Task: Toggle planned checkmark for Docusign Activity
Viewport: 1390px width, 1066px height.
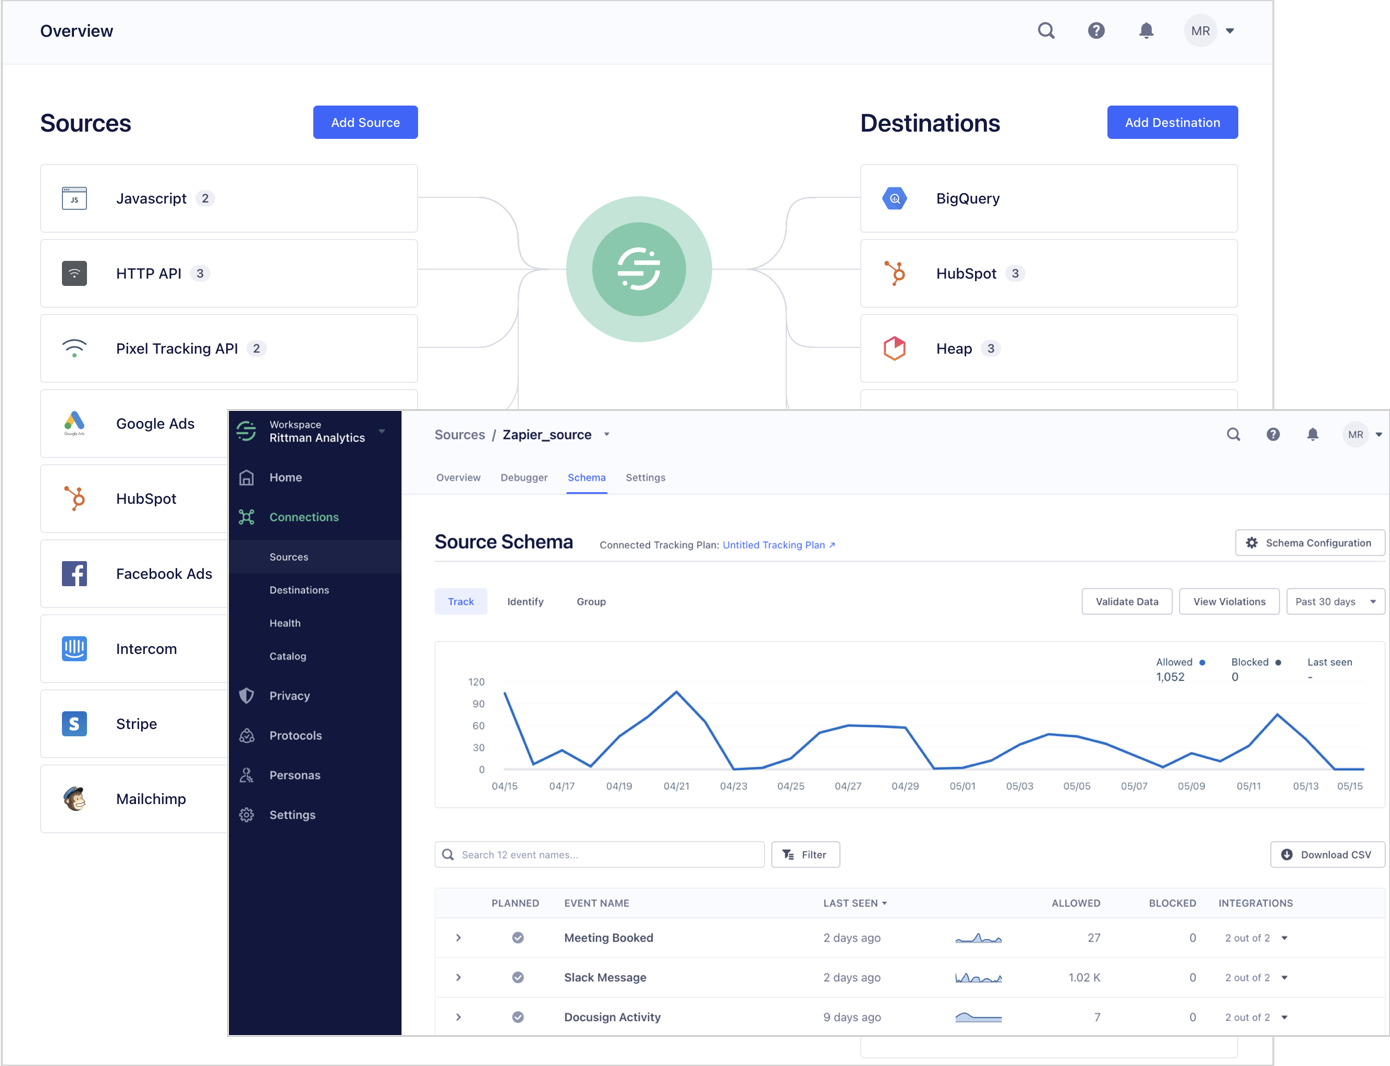Action: [518, 1017]
